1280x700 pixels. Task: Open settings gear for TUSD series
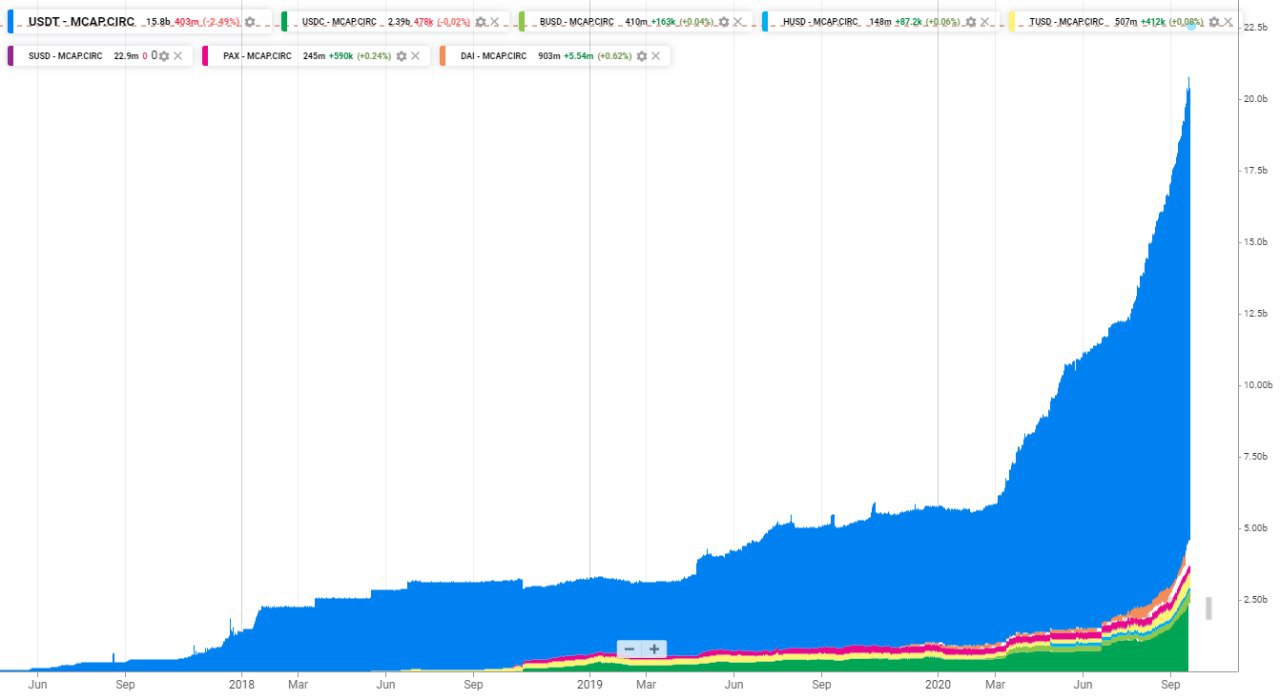tap(1214, 22)
